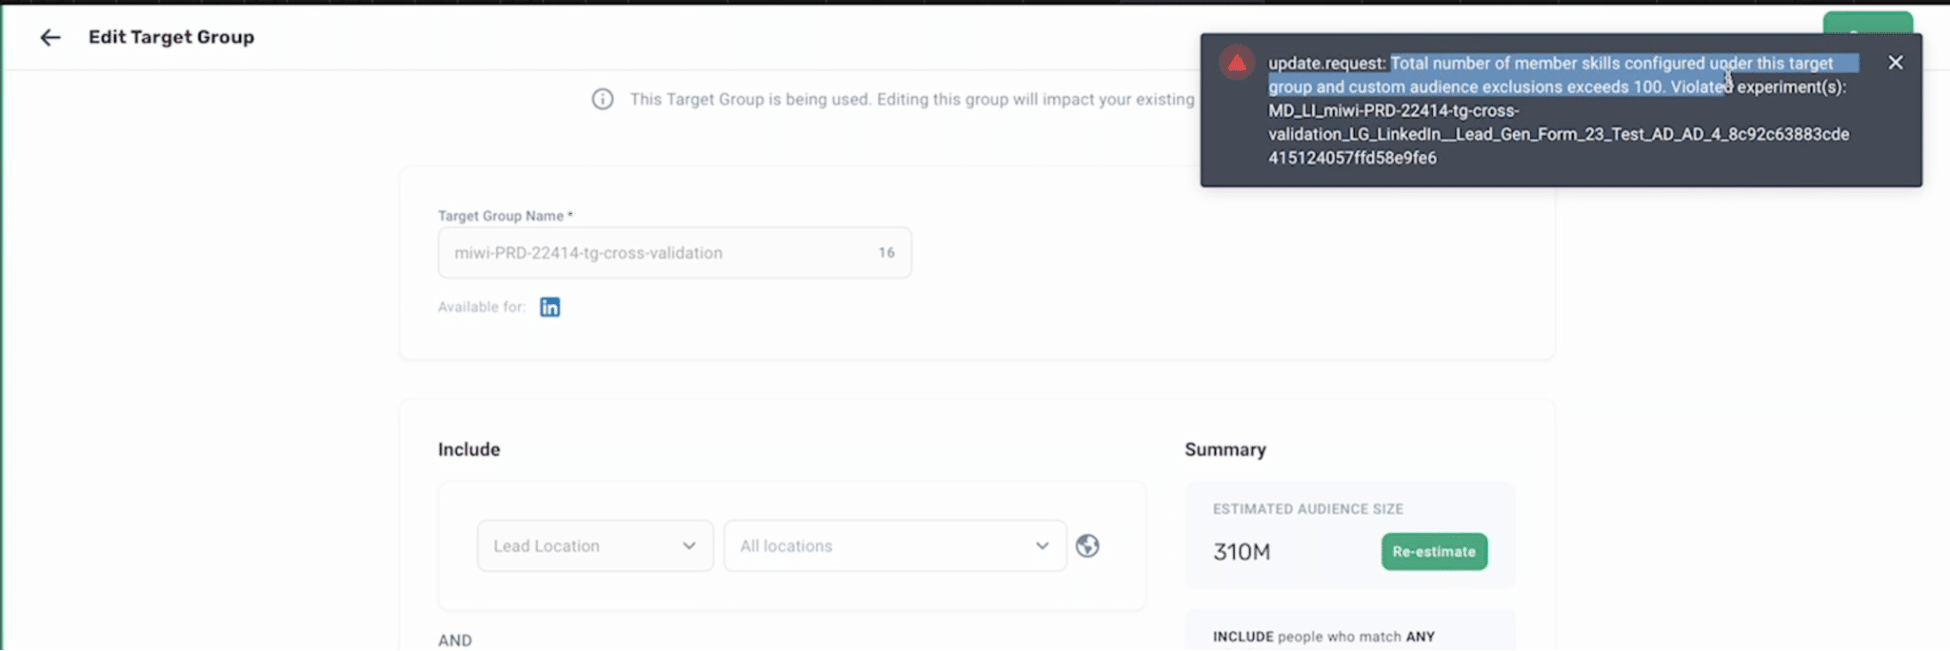Click the Summary section heading
This screenshot has height=651, width=1950.
[x=1225, y=450]
